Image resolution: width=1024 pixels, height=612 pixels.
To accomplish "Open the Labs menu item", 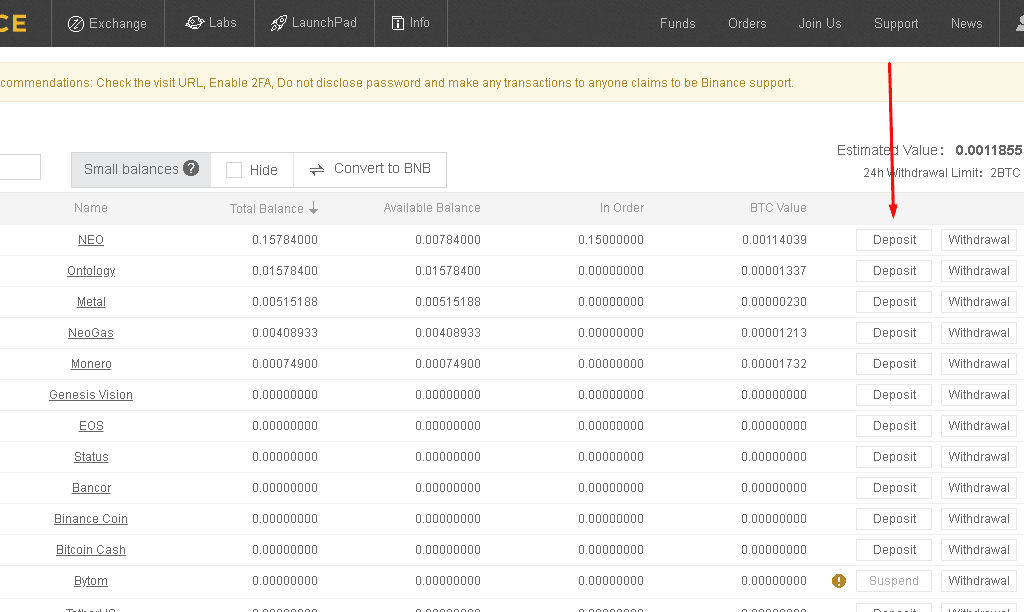I will [210, 23].
